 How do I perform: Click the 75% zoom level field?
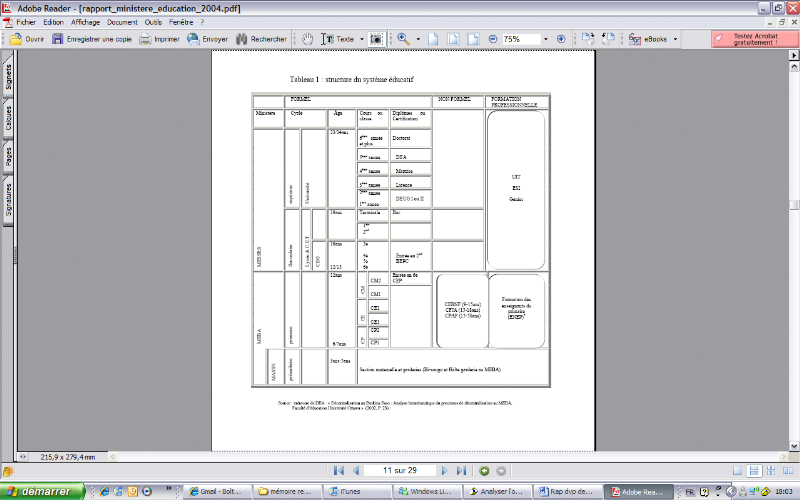coord(520,39)
